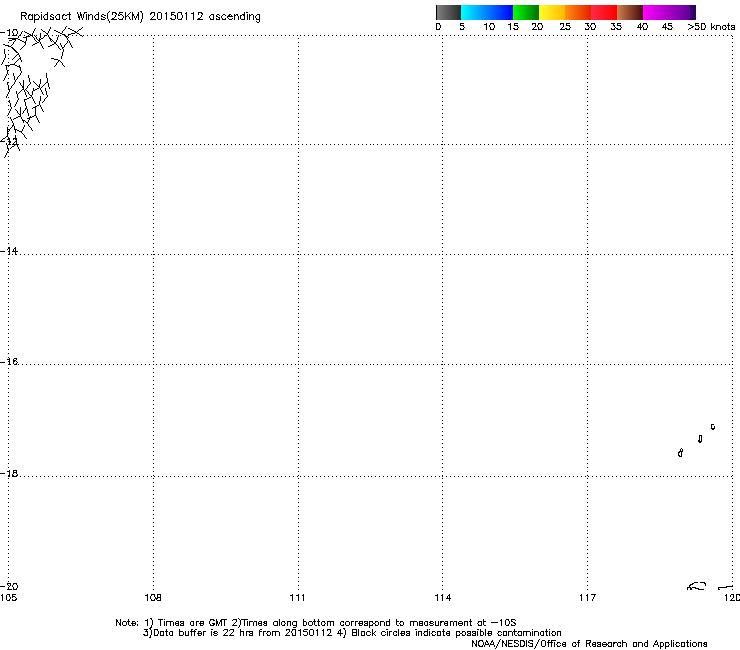Click the longitude label '108'

153,598
